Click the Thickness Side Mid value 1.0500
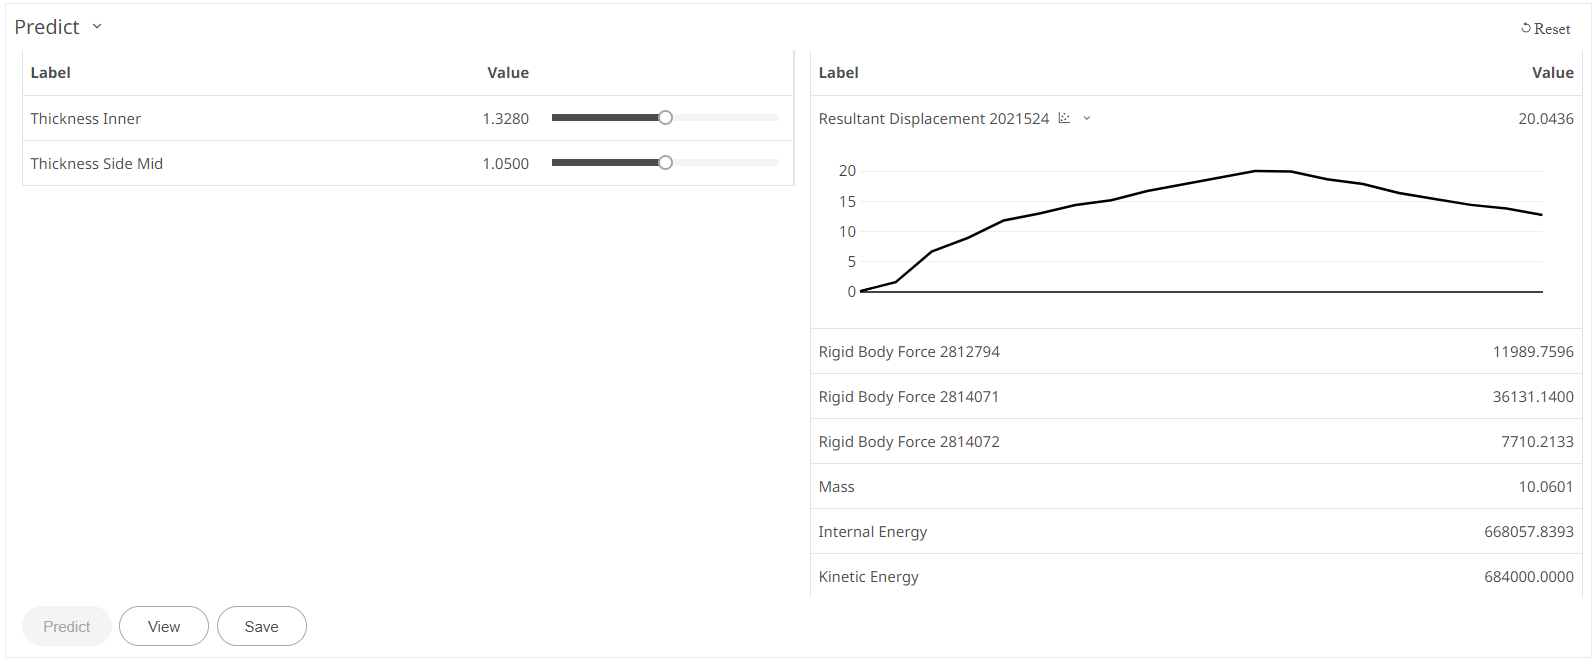The image size is (1596, 668). click(x=505, y=164)
